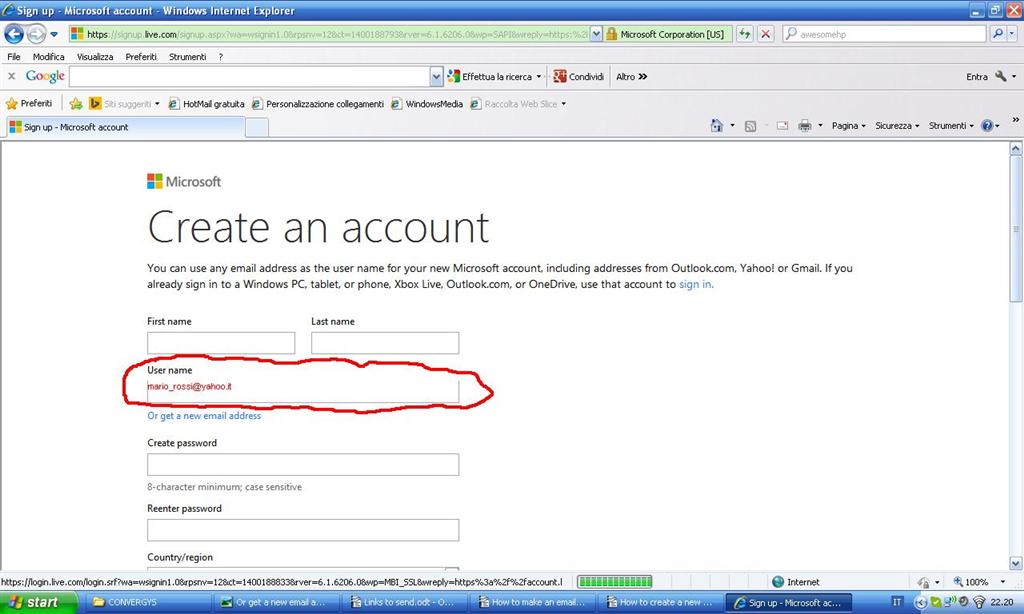
Task: Click the magnifier search button beside awesomehp box
Action: tap(997, 34)
